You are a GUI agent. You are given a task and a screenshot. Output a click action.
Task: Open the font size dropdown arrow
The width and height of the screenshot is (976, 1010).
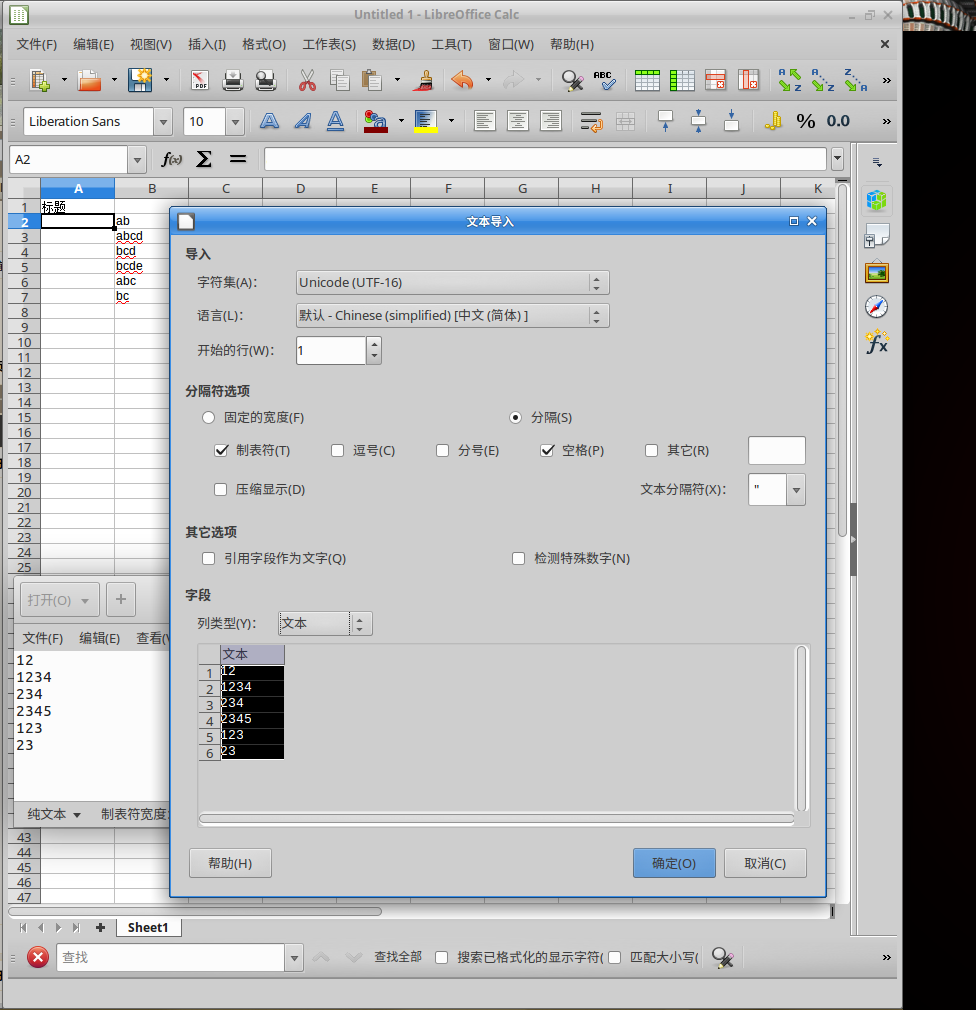coord(235,121)
